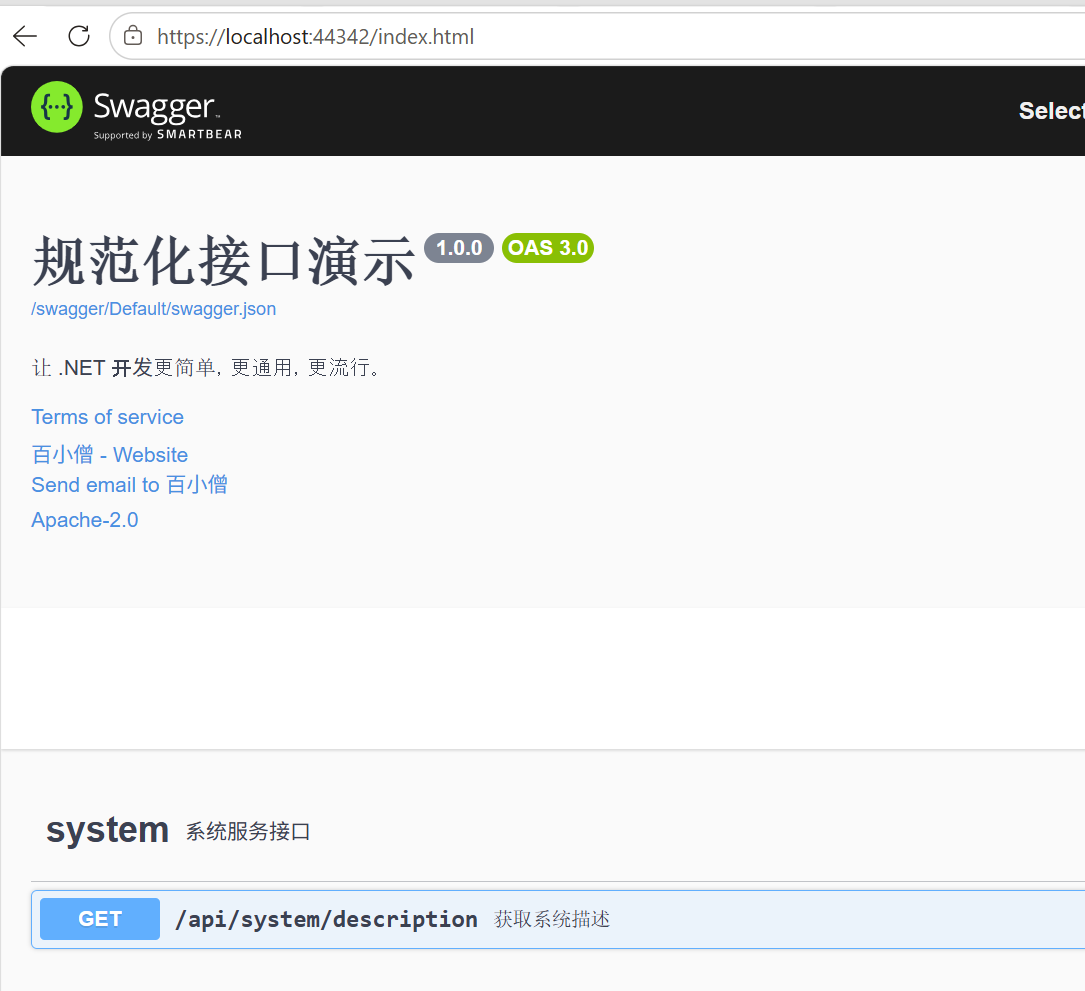Visit the 百小僧 - Website link
This screenshot has height=991, width=1085.
coord(109,455)
